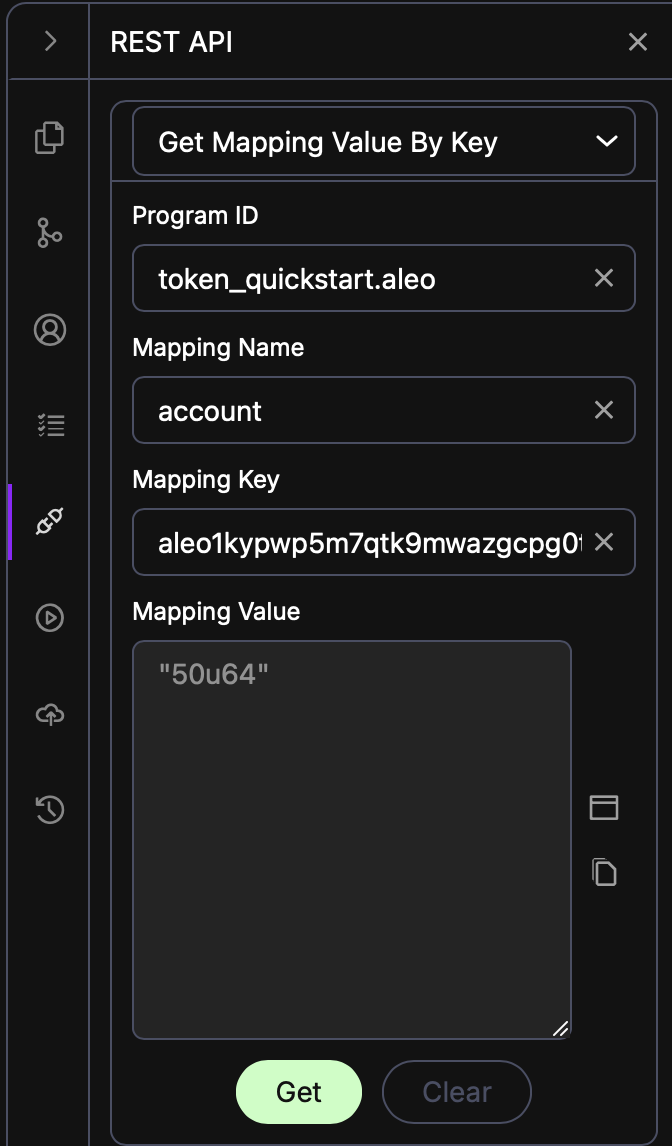Open the file explorer sidebar icon
The height and width of the screenshot is (1146, 672).
pyautogui.click(x=50, y=137)
